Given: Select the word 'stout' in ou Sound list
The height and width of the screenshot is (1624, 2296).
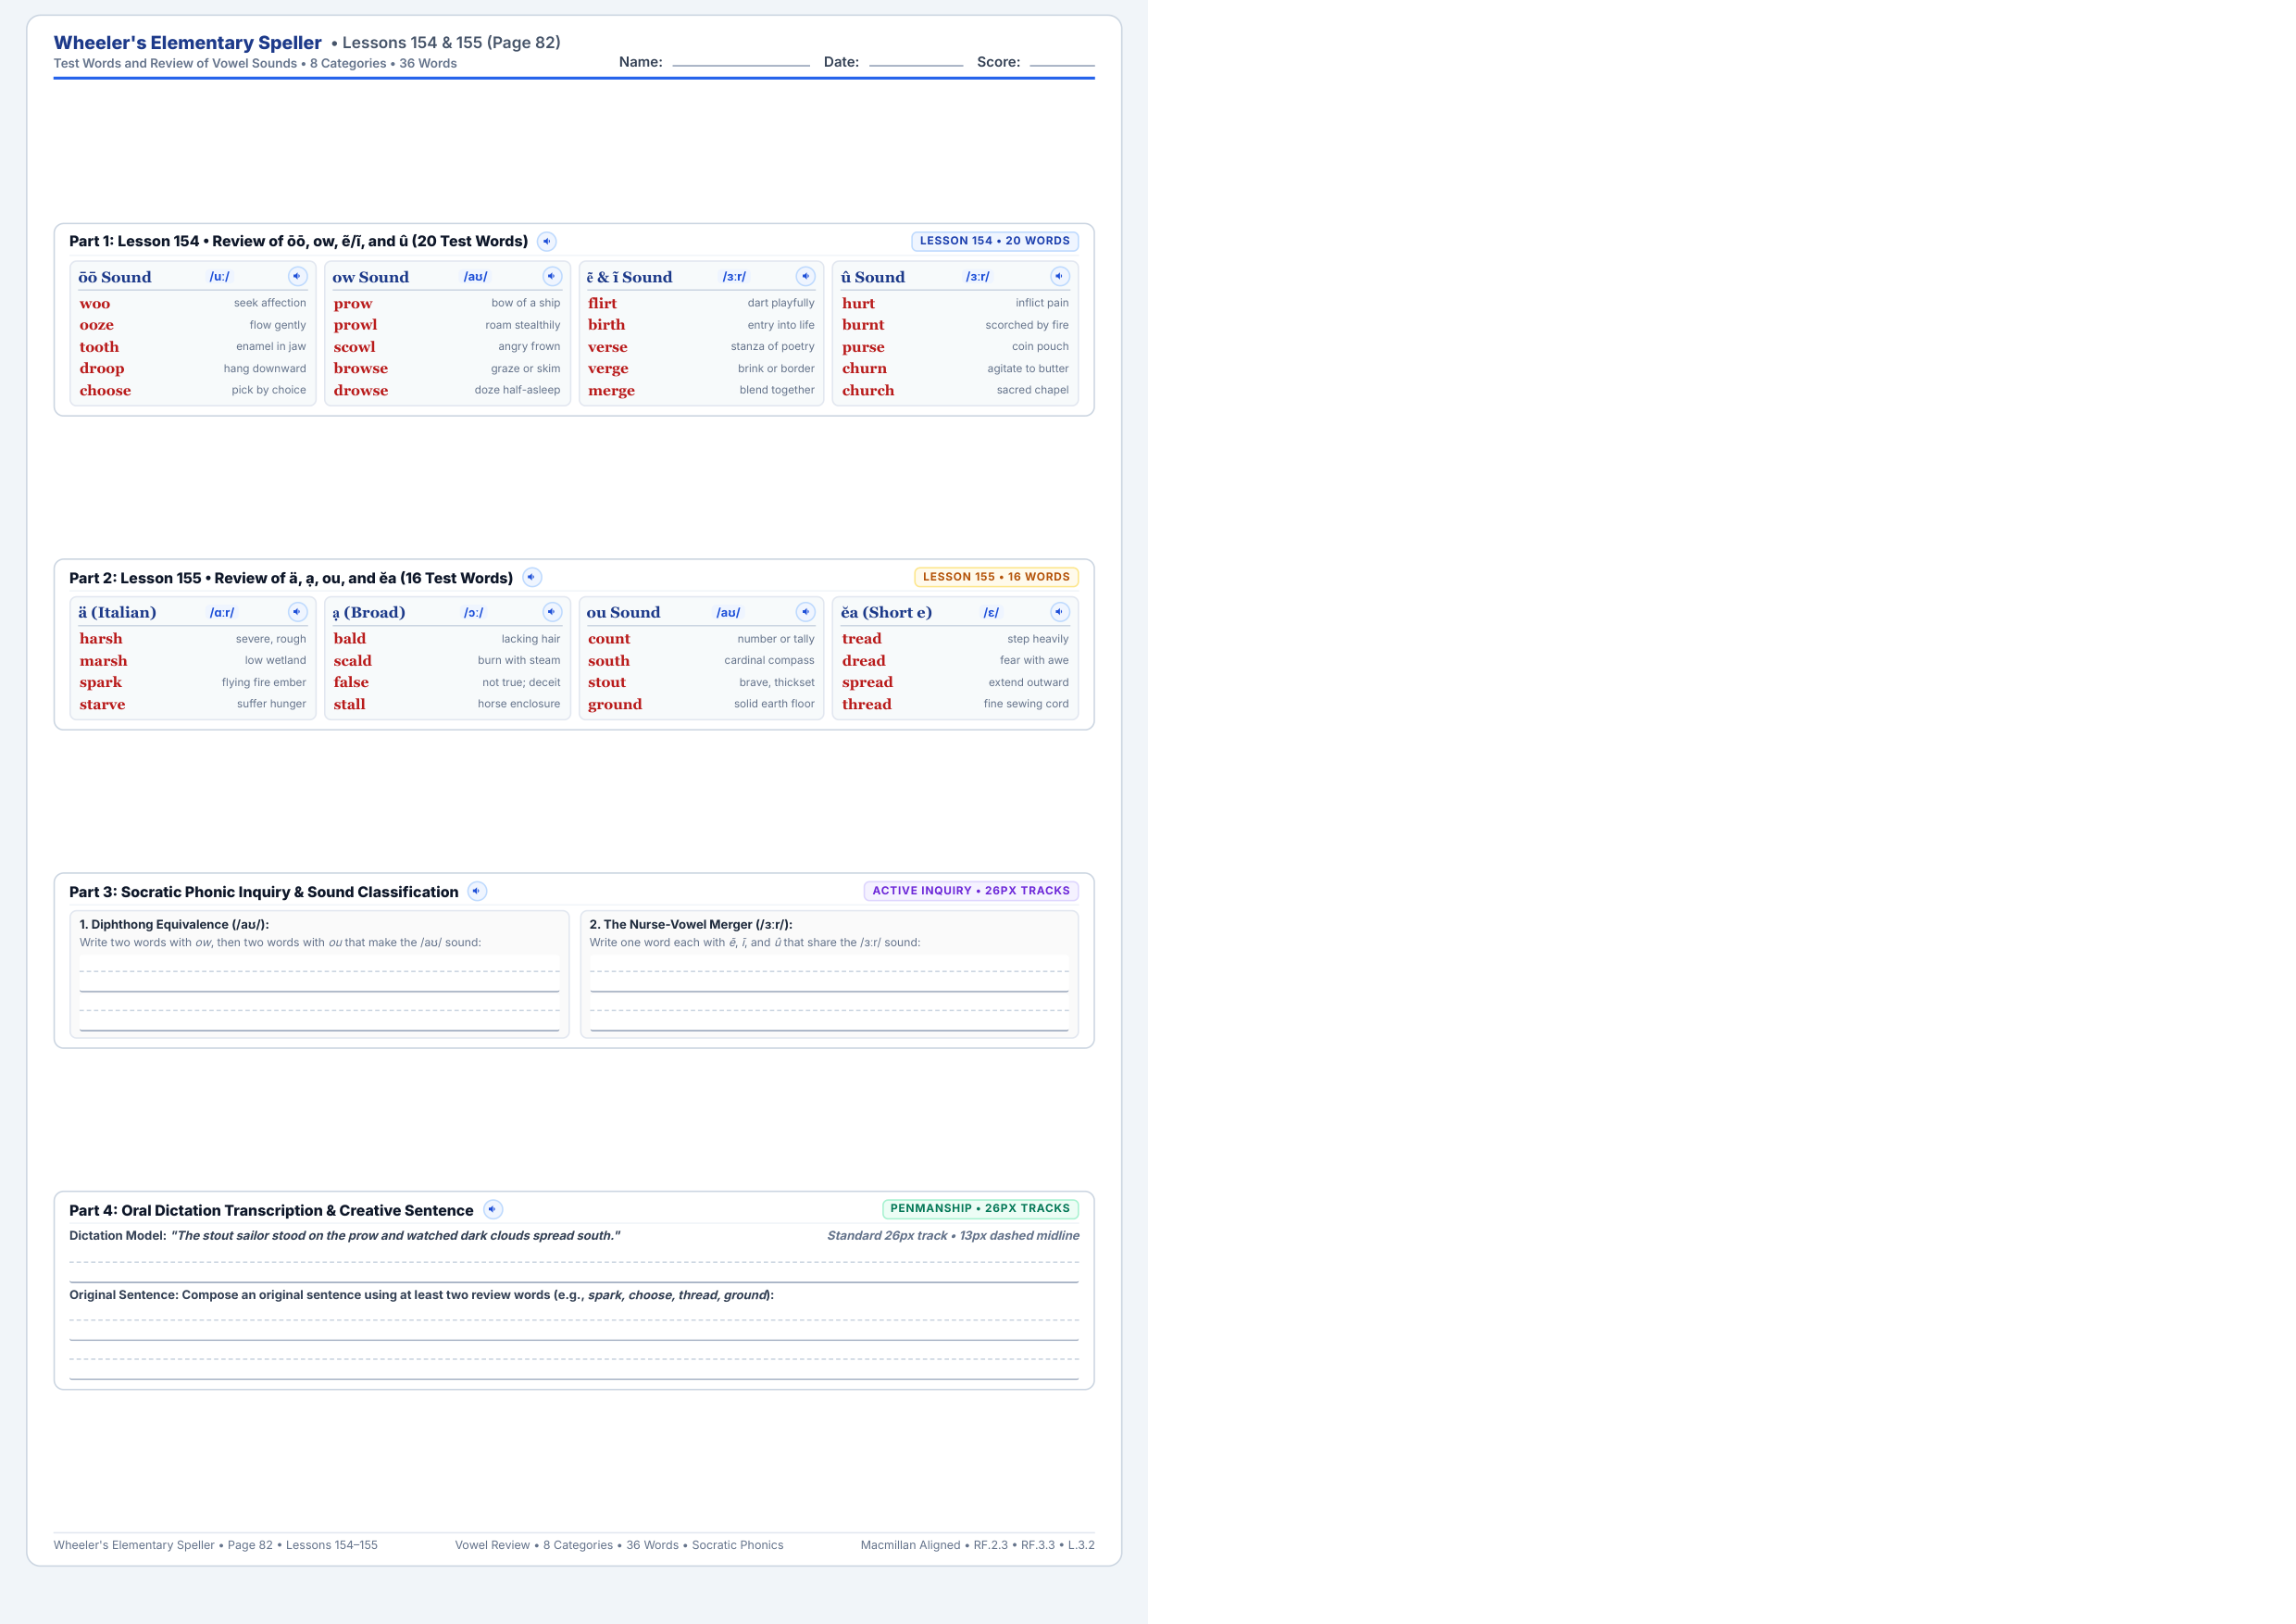Looking at the screenshot, I should (x=607, y=682).
